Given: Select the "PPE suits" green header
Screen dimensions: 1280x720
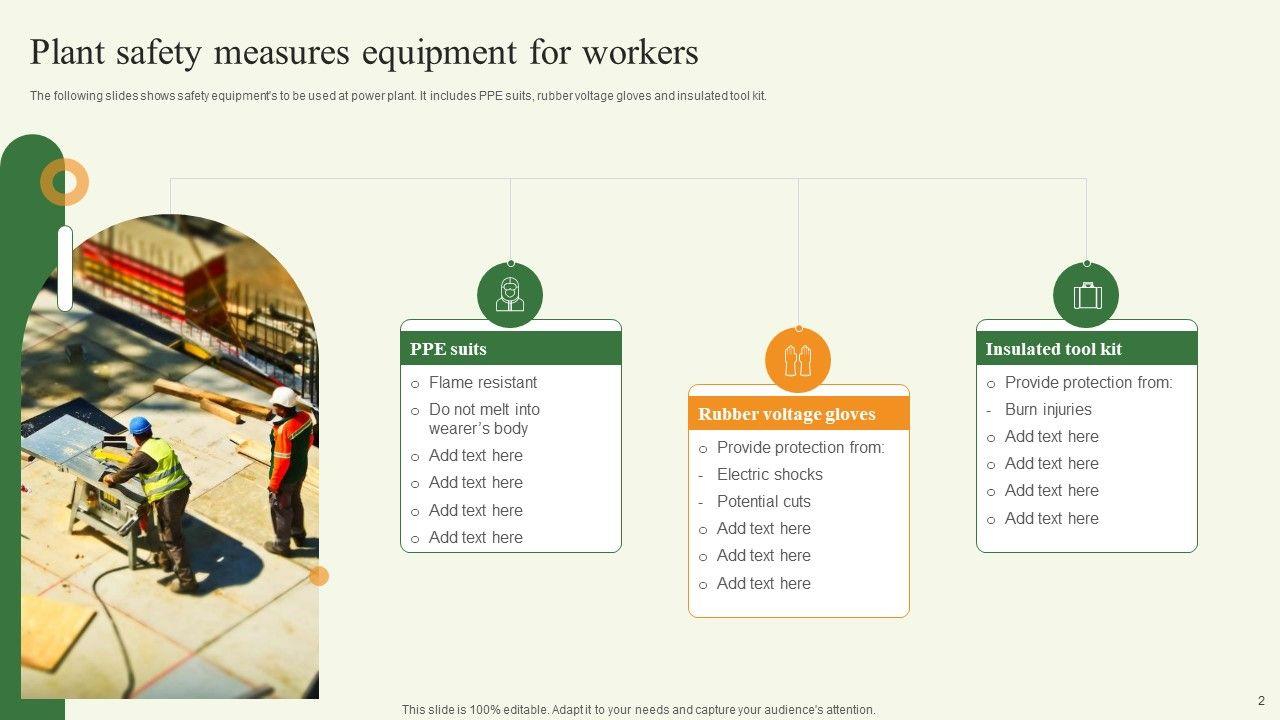Looking at the screenshot, I should (x=511, y=348).
